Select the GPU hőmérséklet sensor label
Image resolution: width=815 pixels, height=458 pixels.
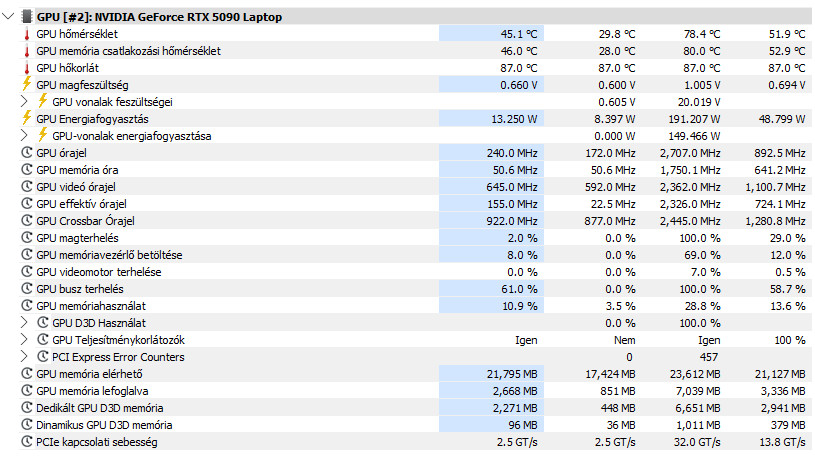[77, 34]
